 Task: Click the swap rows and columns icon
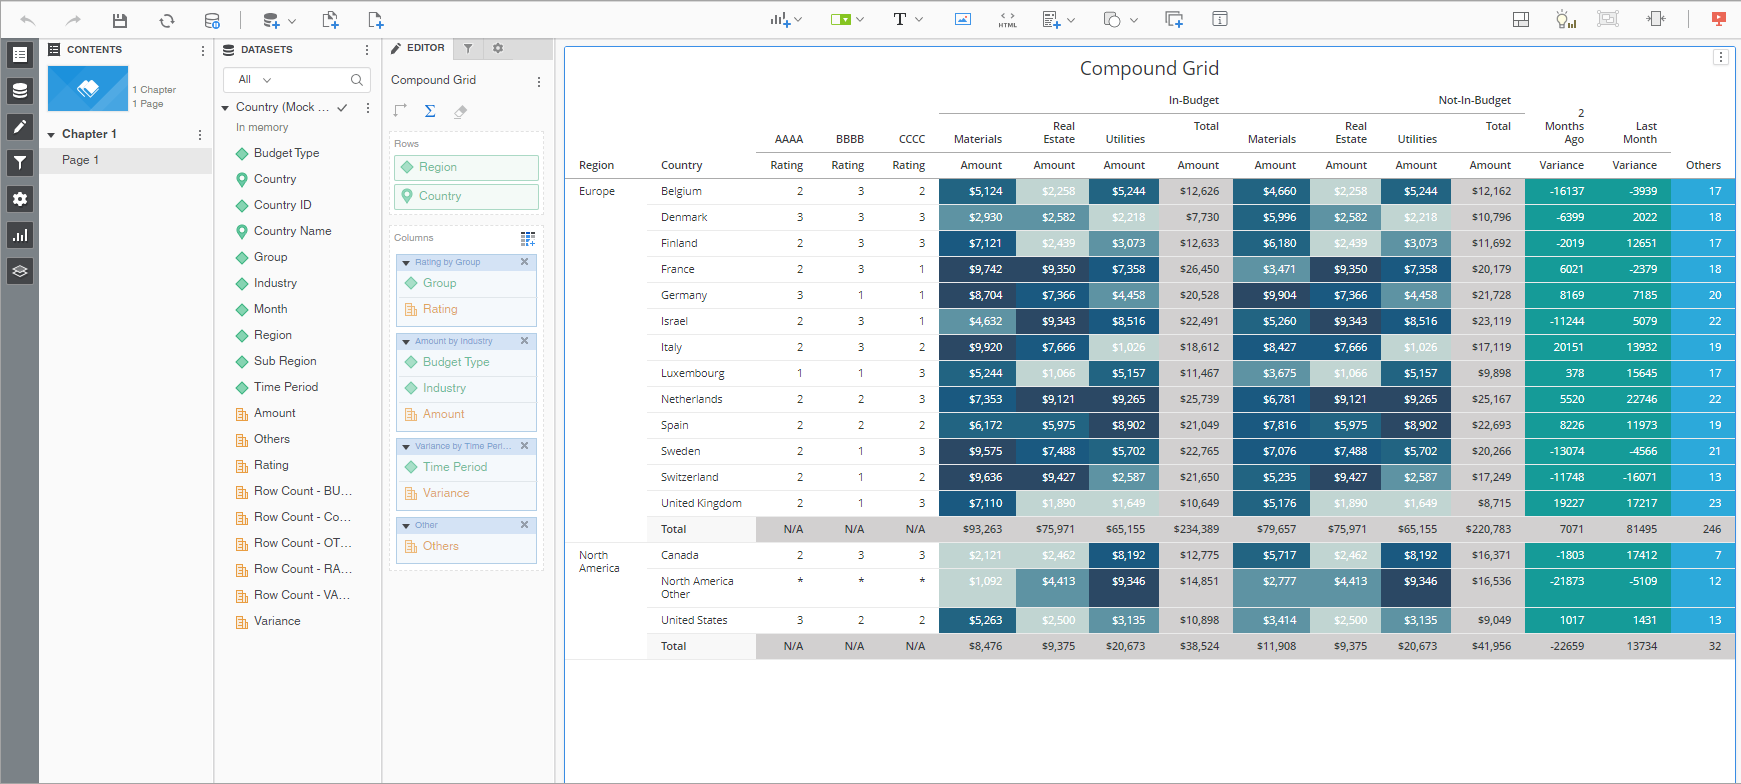(400, 111)
